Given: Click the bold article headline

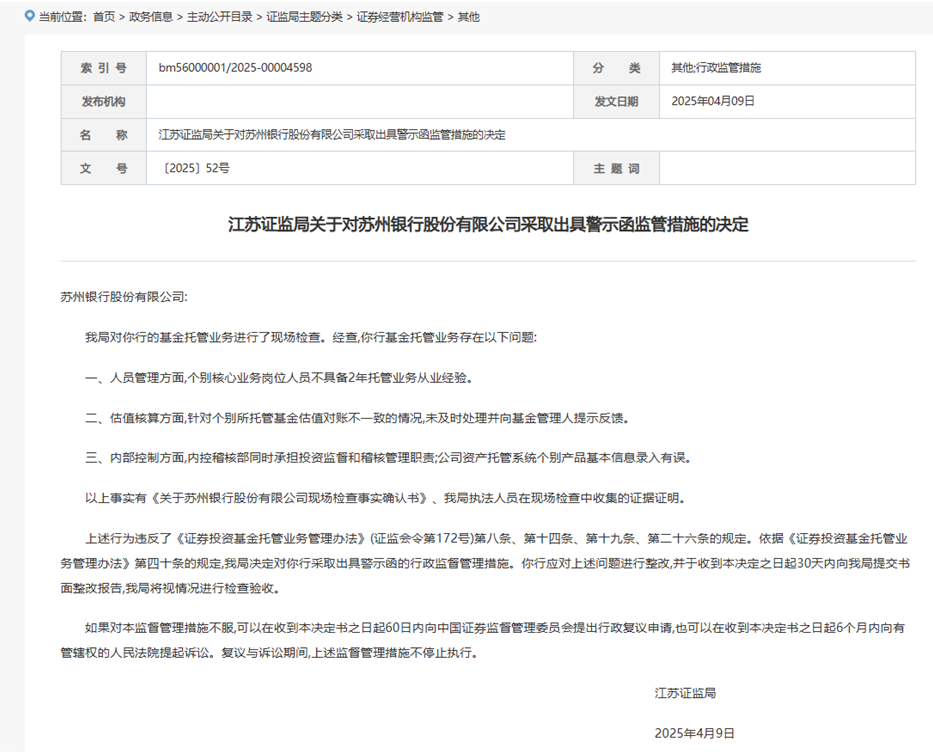Looking at the screenshot, I should (x=488, y=224).
